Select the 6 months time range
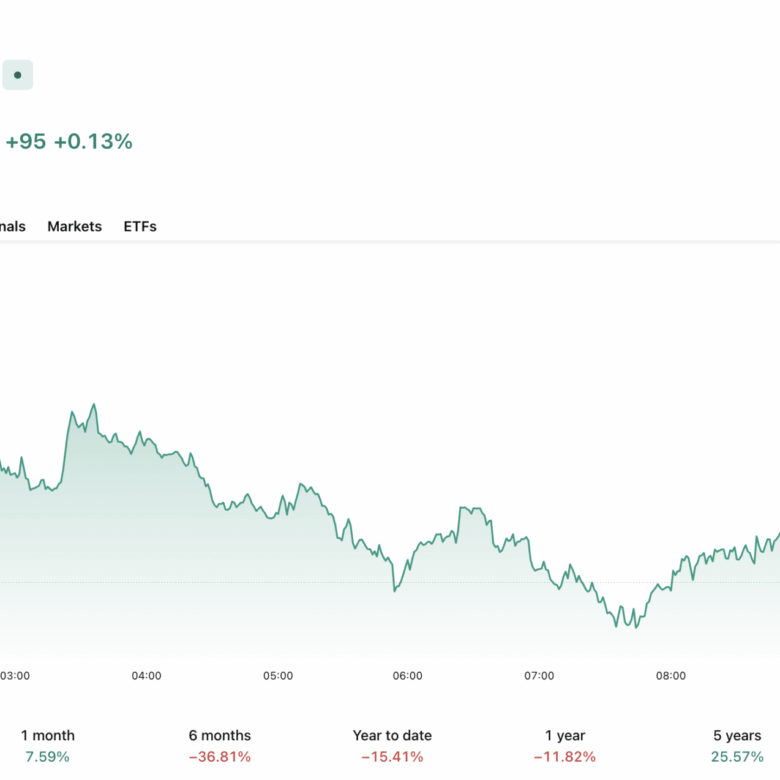780x780 pixels. click(x=220, y=735)
